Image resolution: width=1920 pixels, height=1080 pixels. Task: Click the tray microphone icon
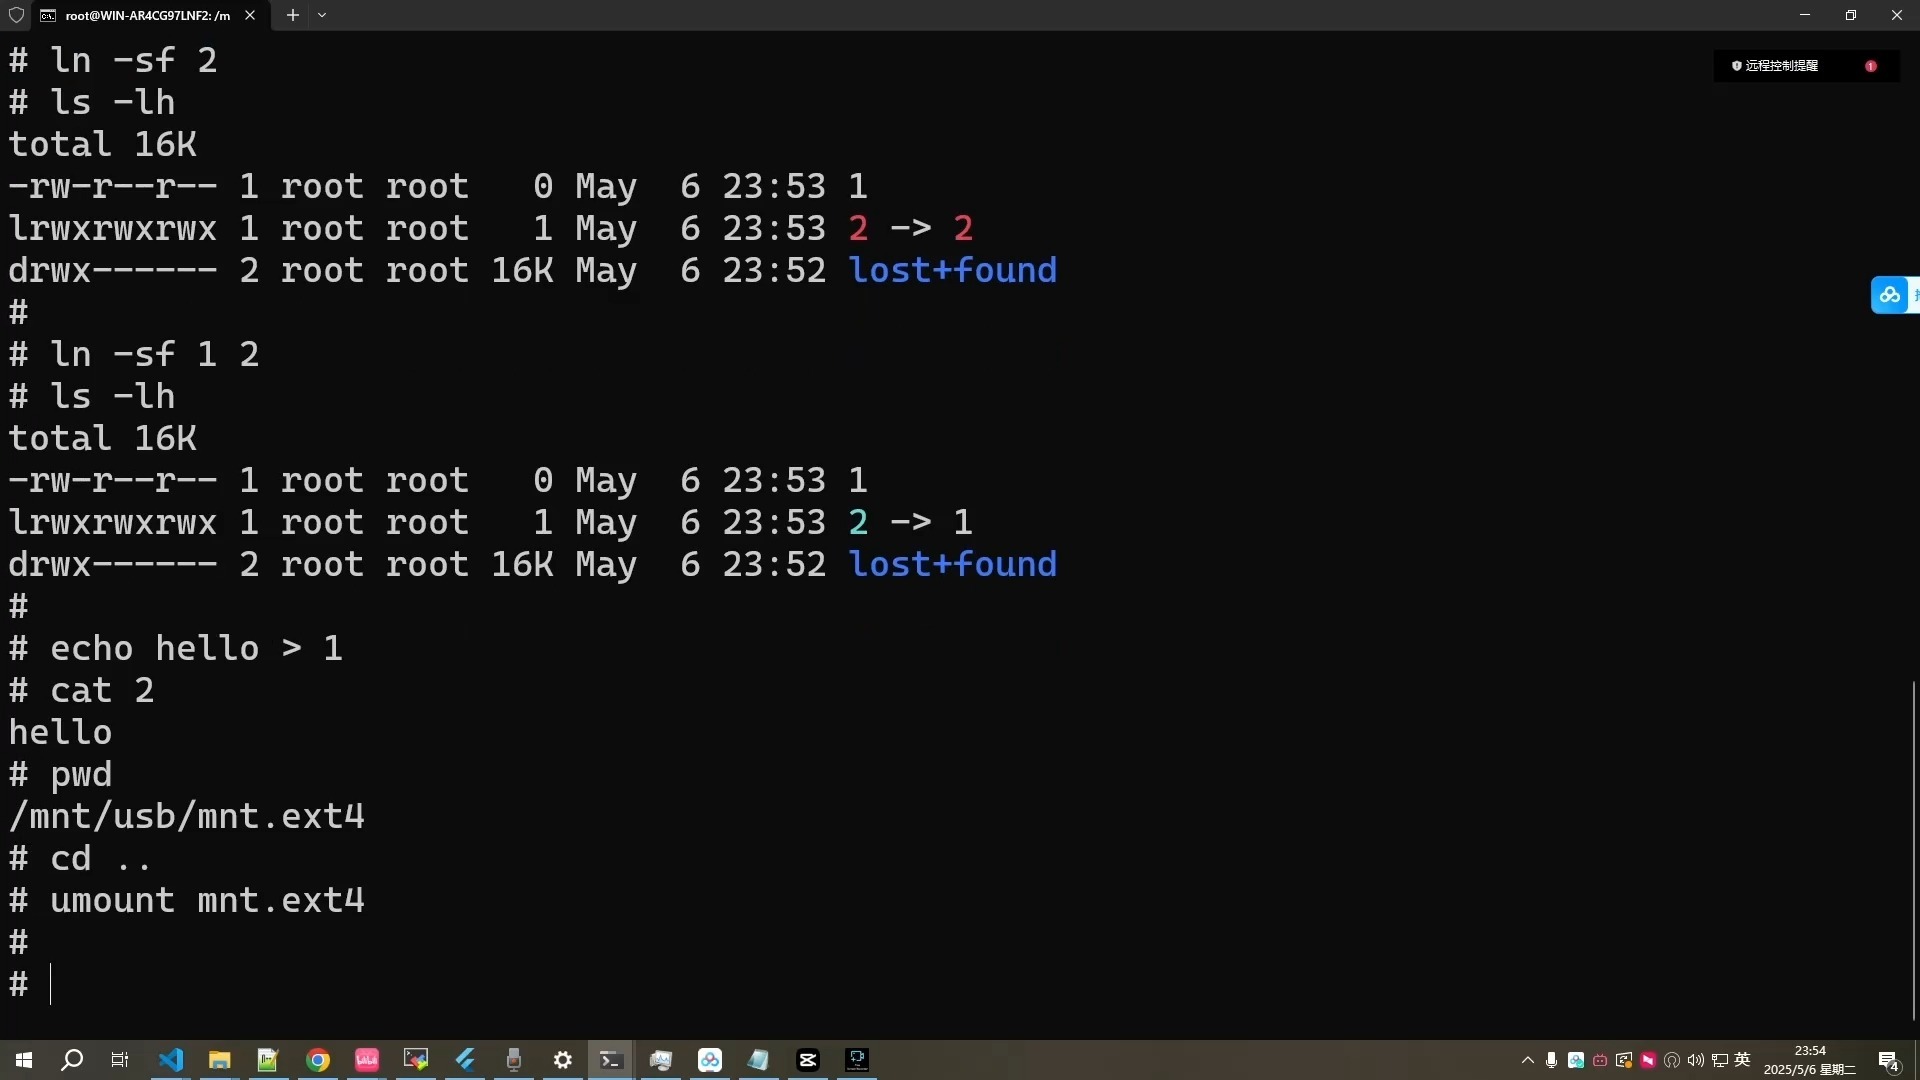tap(1551, 1060)
